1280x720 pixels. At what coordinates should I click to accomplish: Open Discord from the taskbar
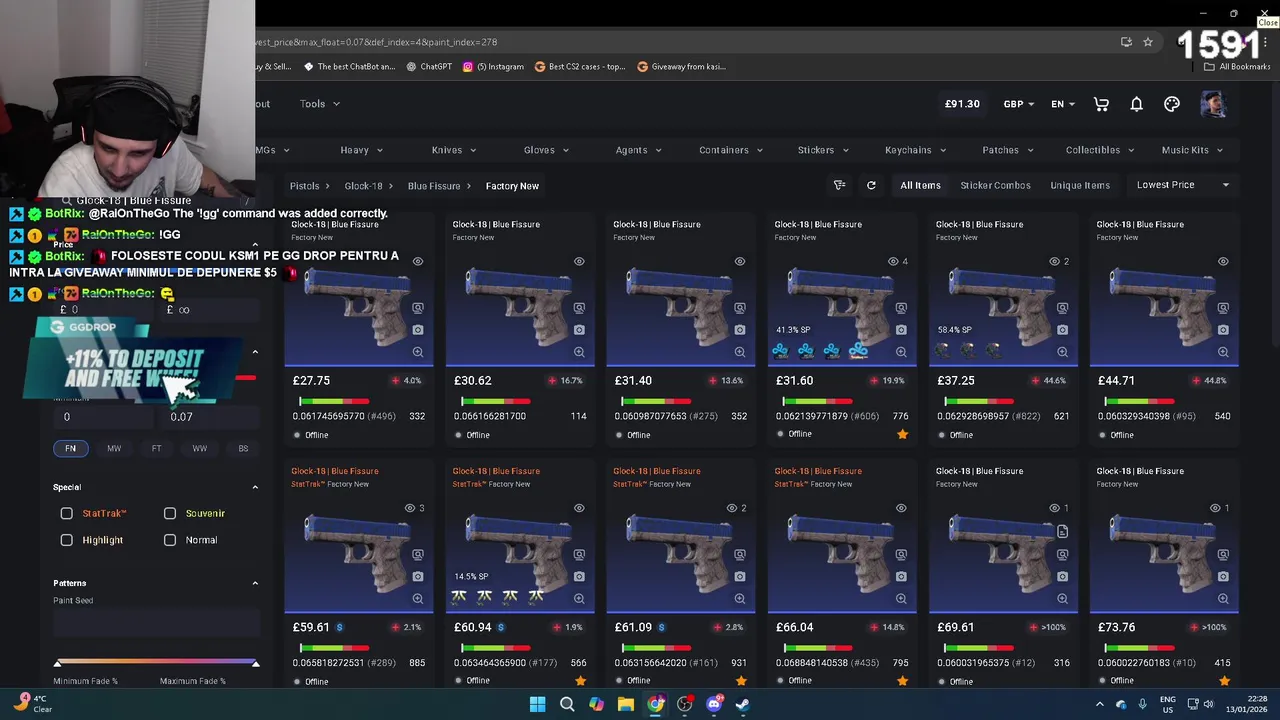tap(714, 704)
